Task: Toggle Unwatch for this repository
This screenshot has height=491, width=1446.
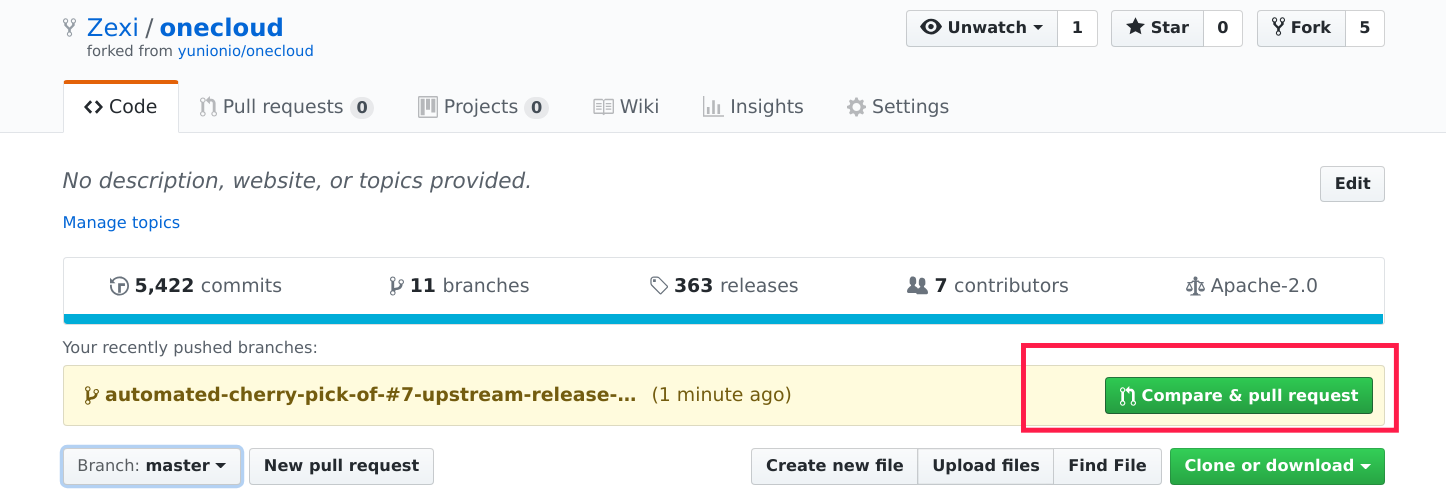Action: pos(981,28)
